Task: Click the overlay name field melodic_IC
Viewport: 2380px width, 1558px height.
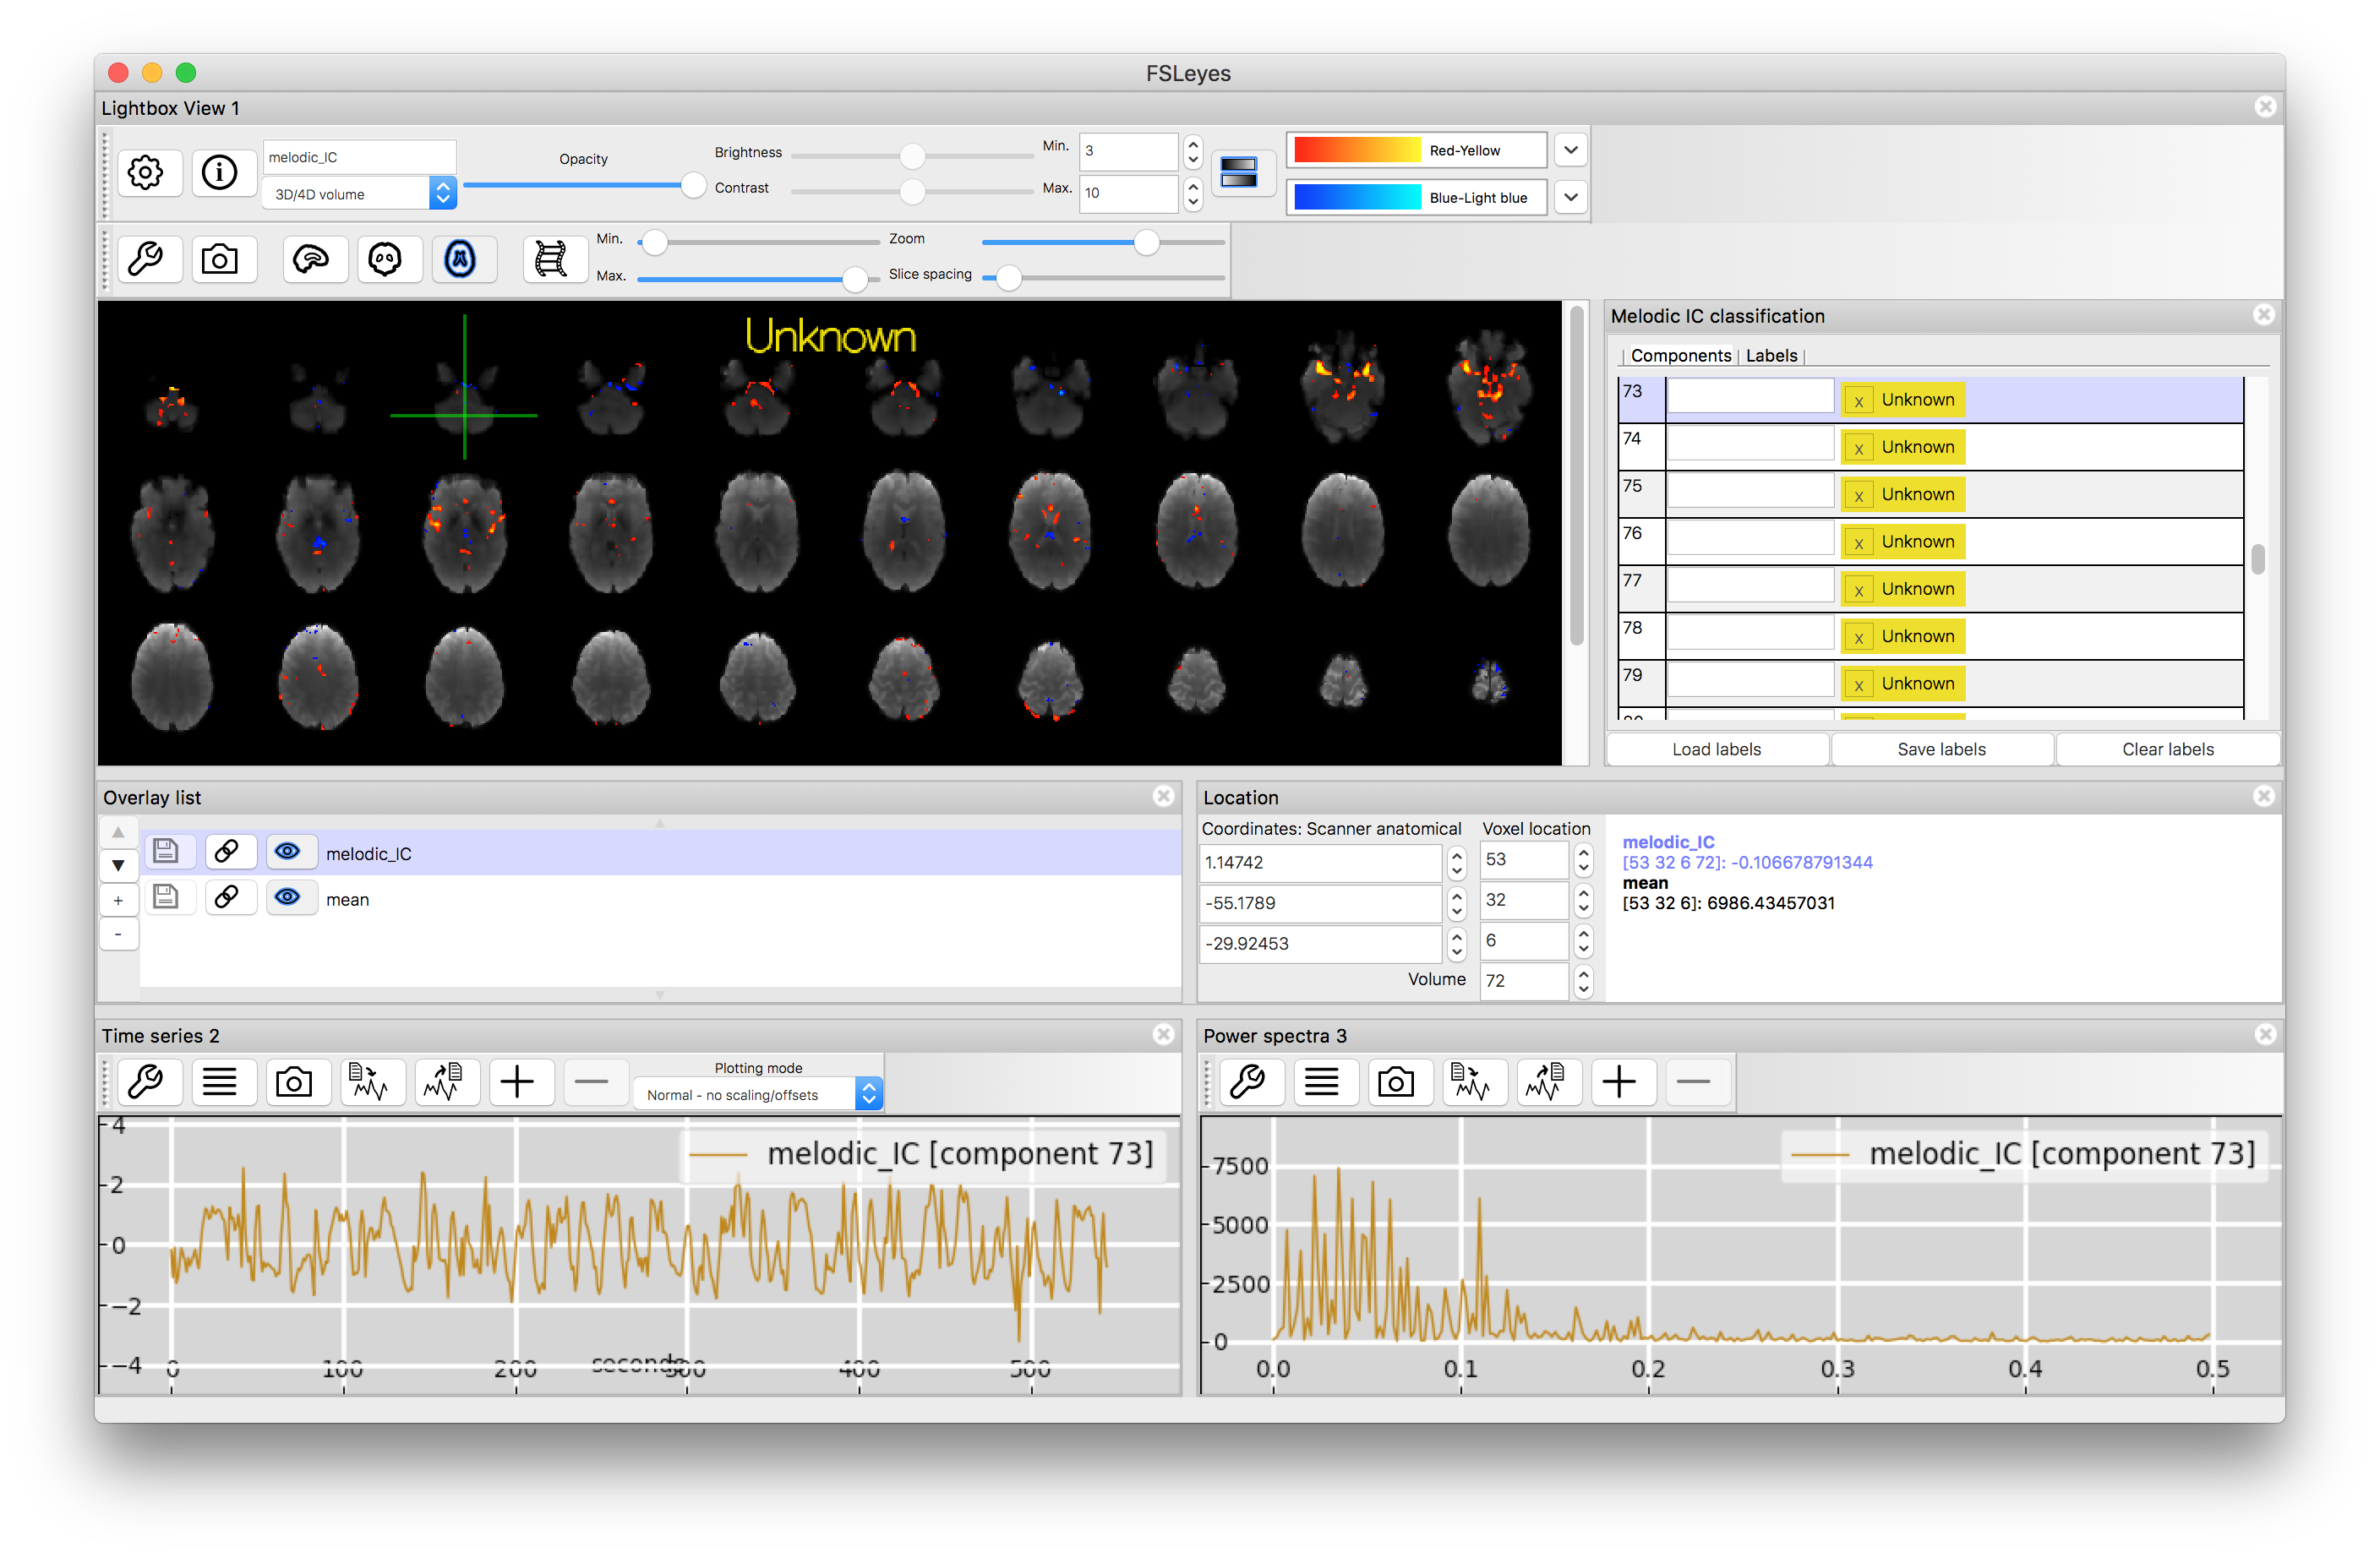Action: point(359,157)
